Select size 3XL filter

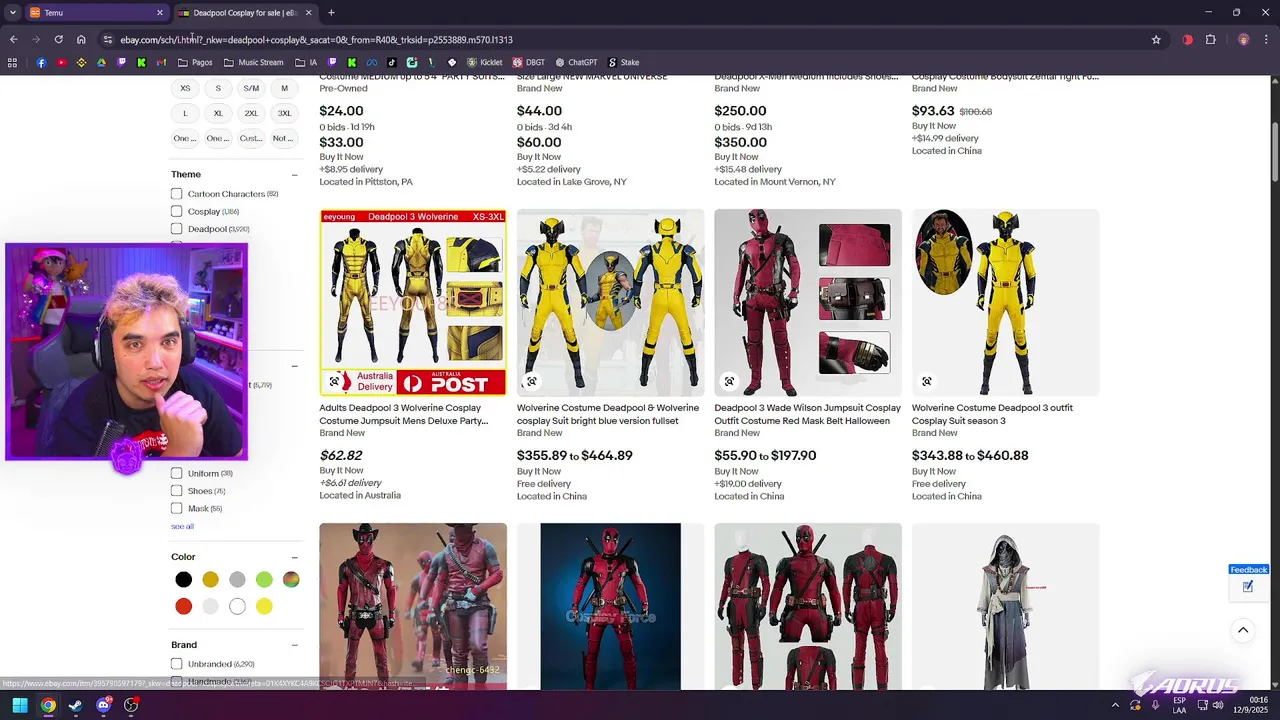284,113
